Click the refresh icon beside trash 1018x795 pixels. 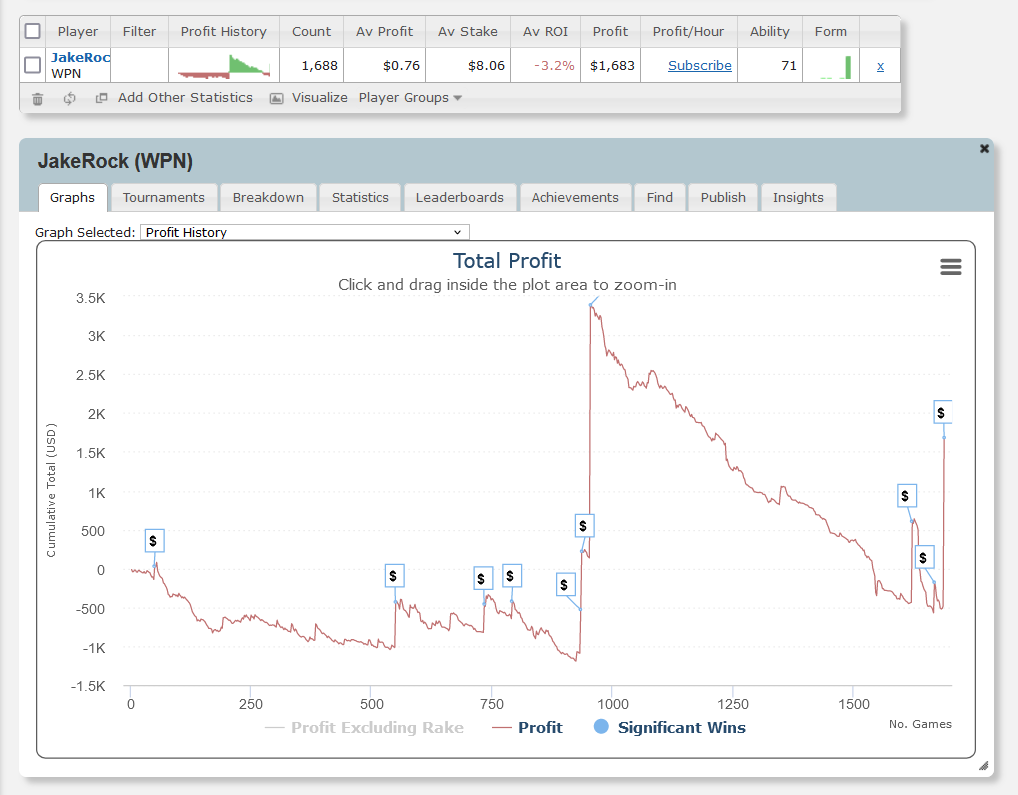point(69,98)
